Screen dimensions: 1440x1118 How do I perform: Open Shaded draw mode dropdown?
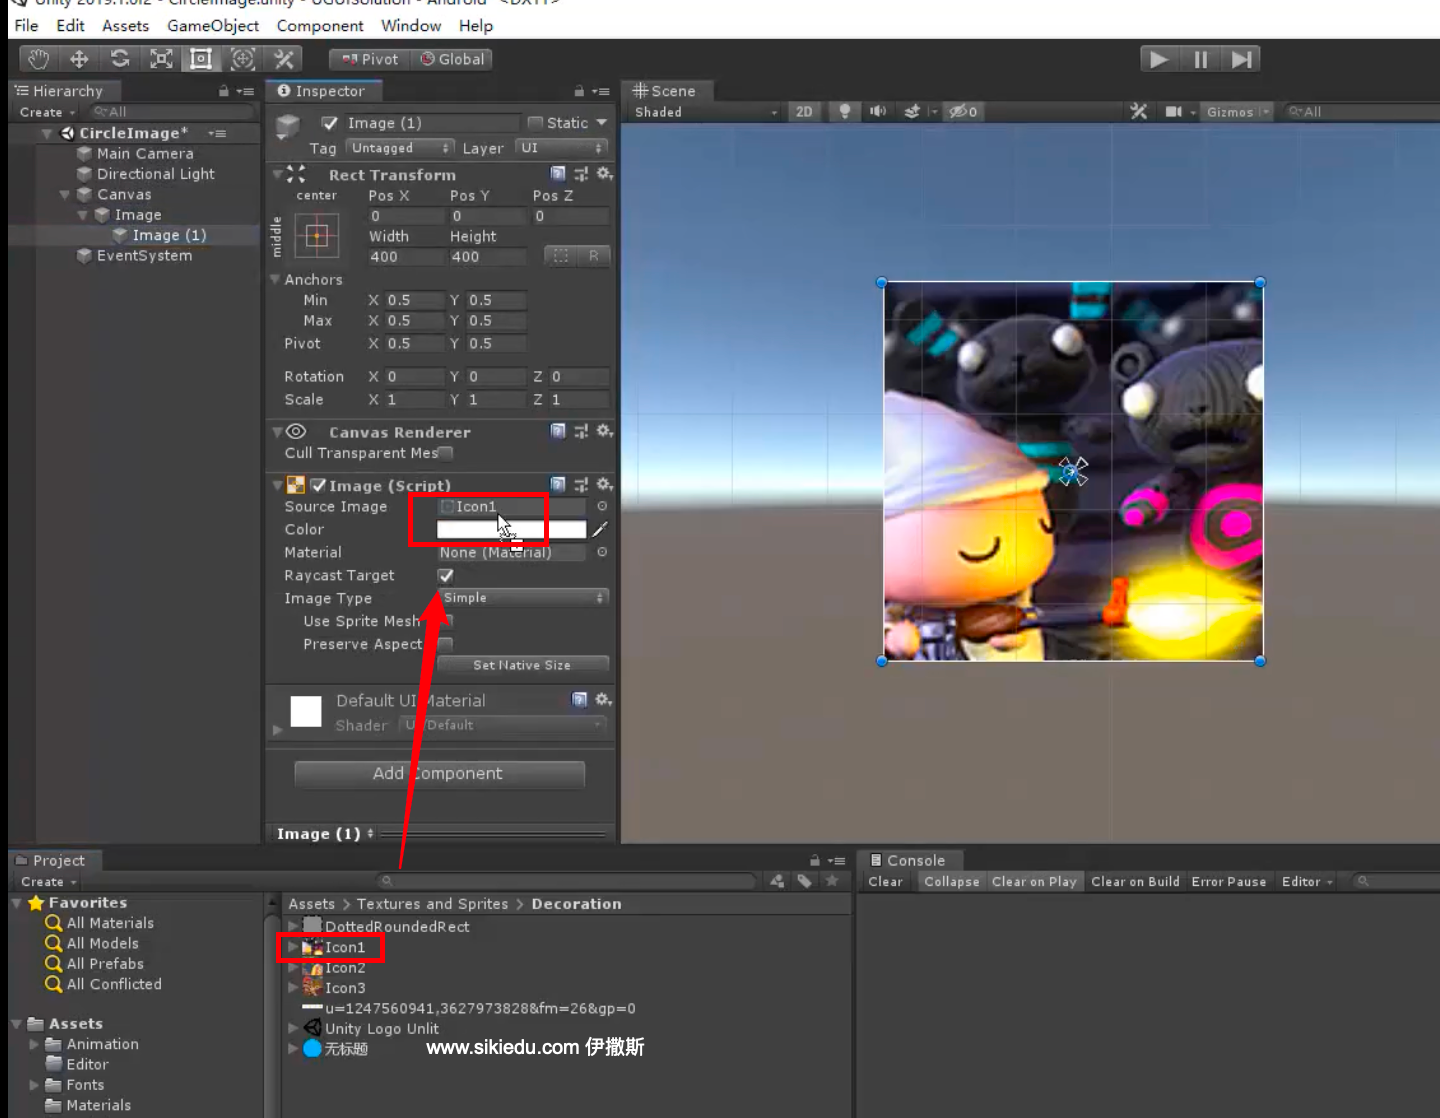(705, 112)
